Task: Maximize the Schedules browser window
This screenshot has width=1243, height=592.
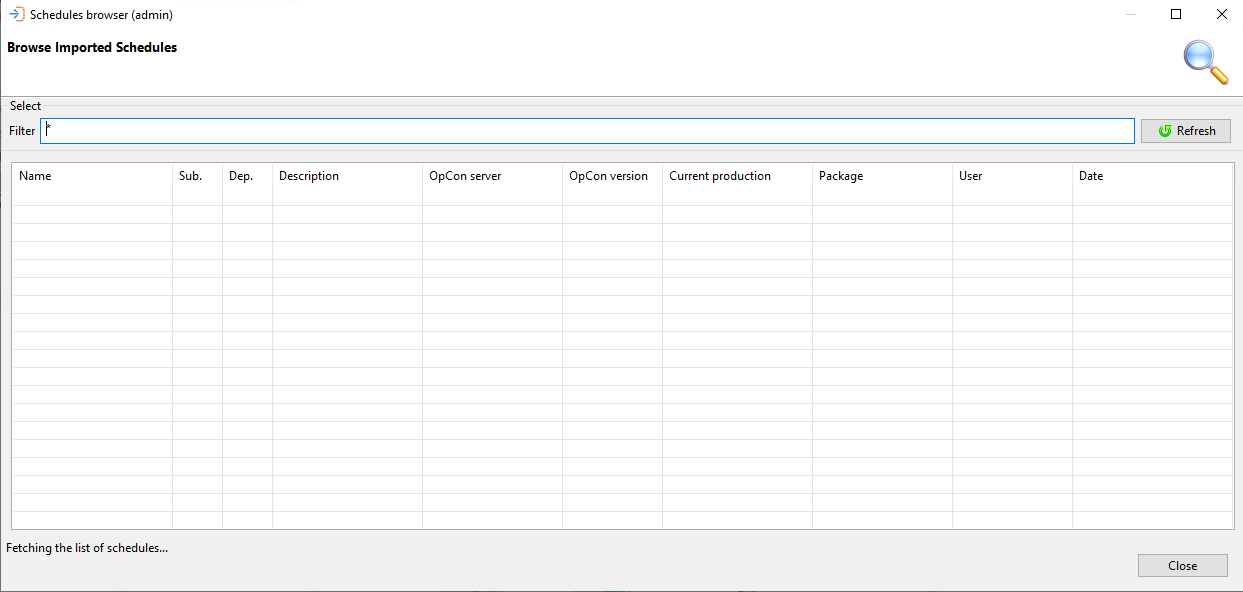Action: (1176, 14)
